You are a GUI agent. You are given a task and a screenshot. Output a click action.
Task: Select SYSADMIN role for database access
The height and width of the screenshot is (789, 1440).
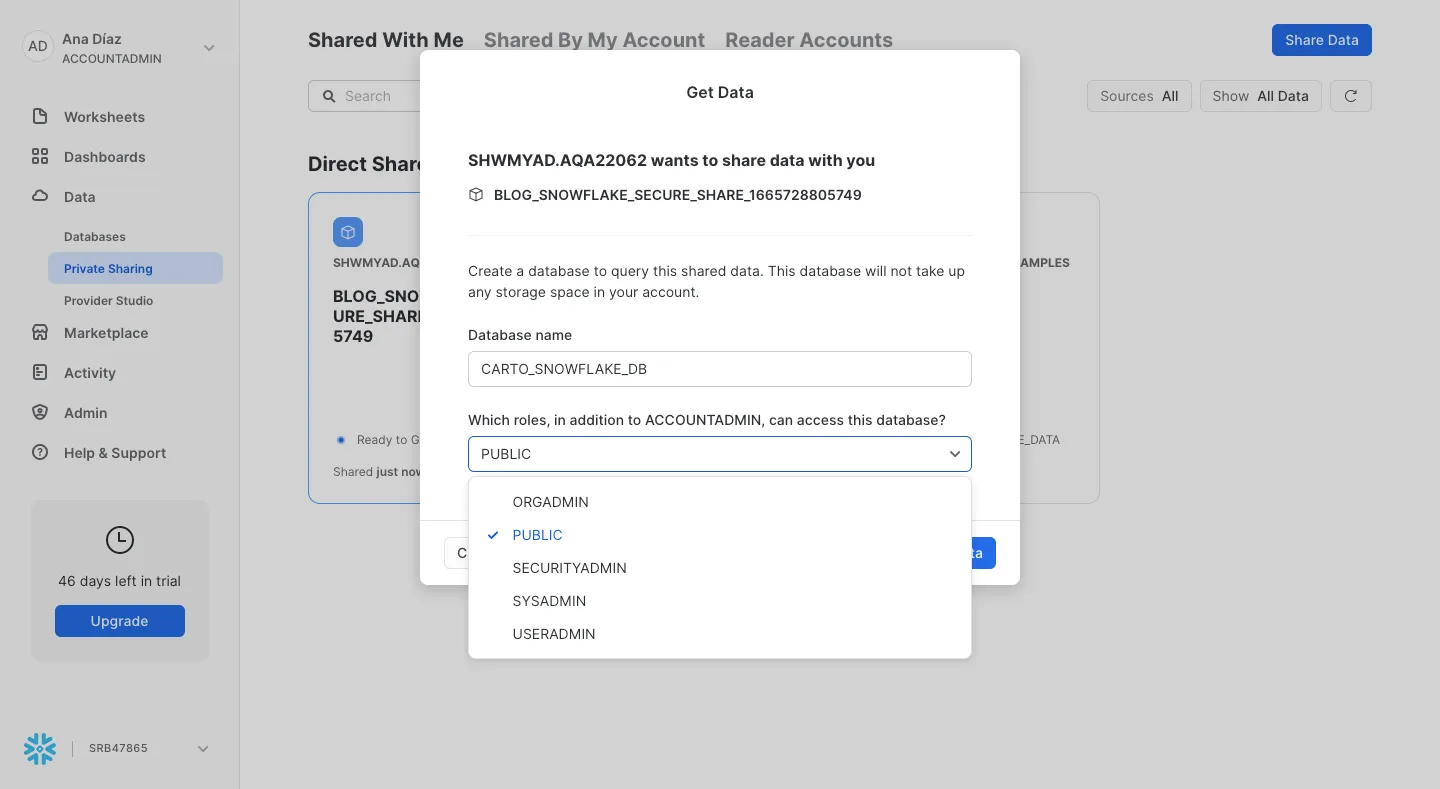(549, 601)
